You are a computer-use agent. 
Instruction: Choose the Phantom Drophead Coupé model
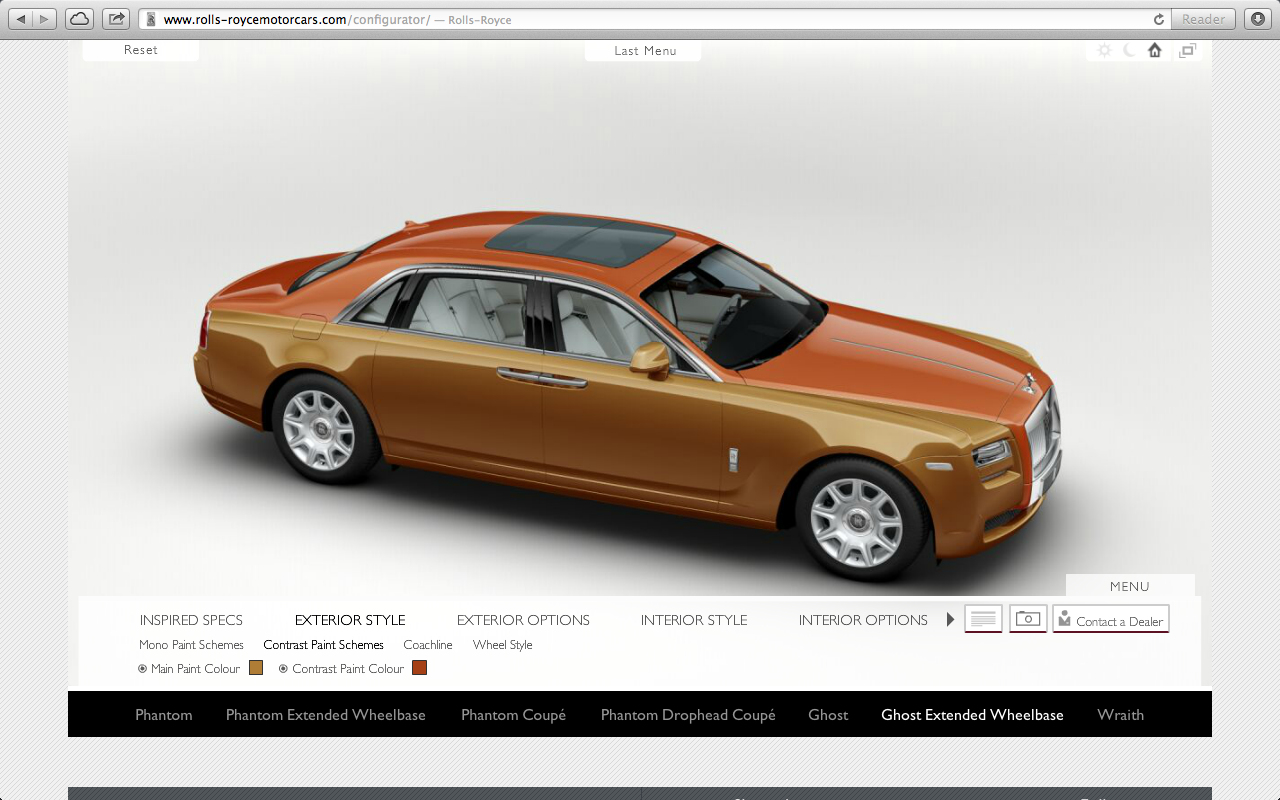tap(688, 715)
